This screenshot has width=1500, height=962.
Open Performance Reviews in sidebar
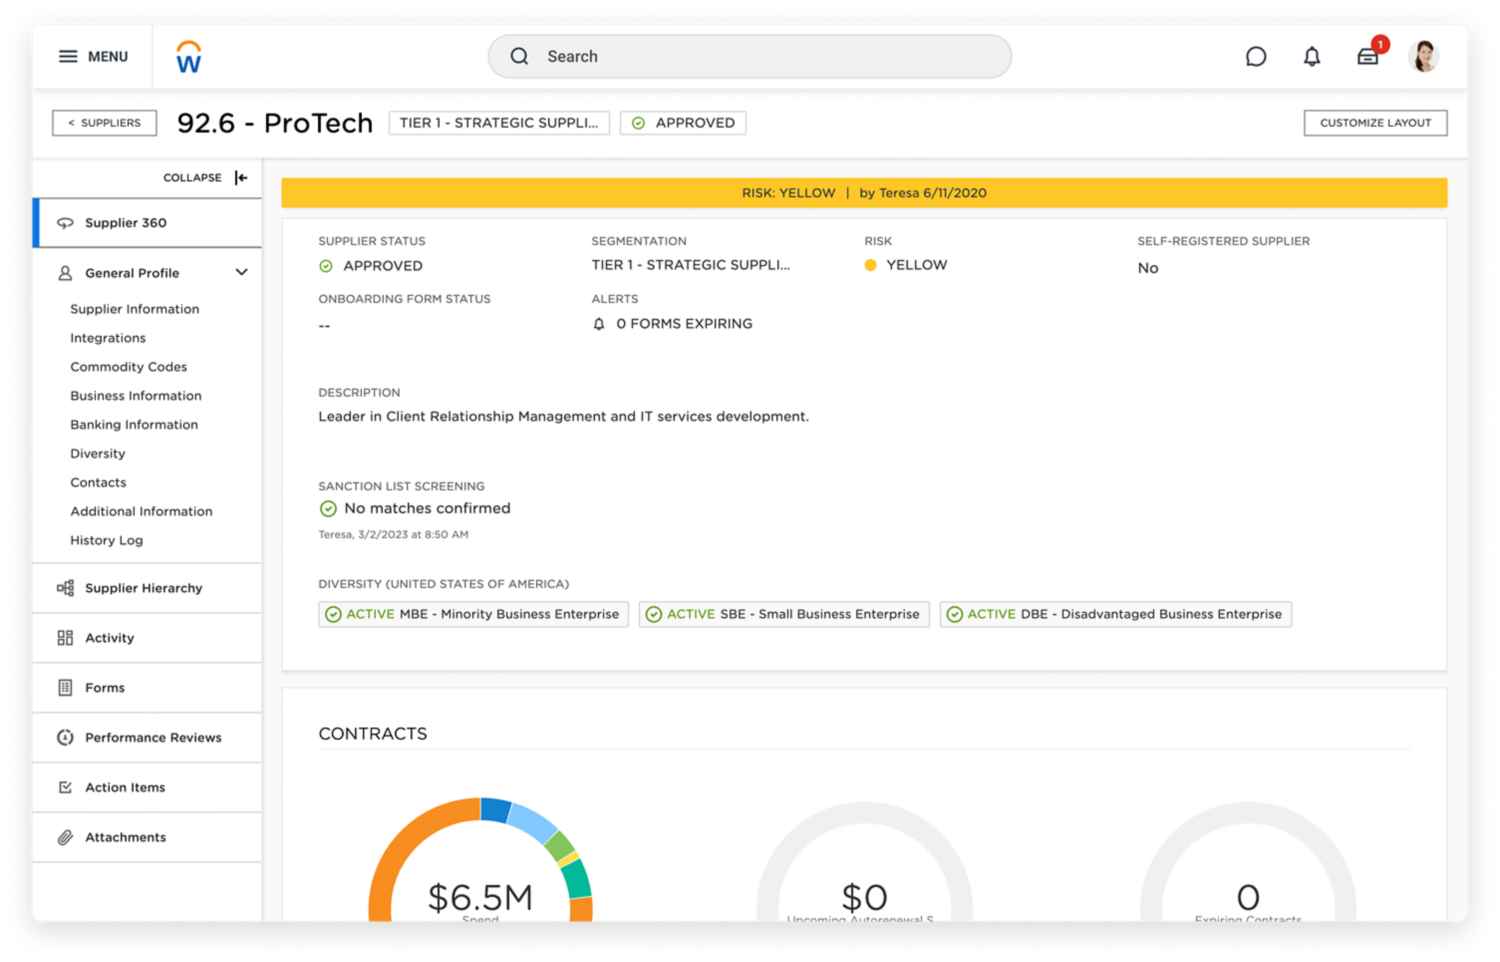[x=153, y=738]
